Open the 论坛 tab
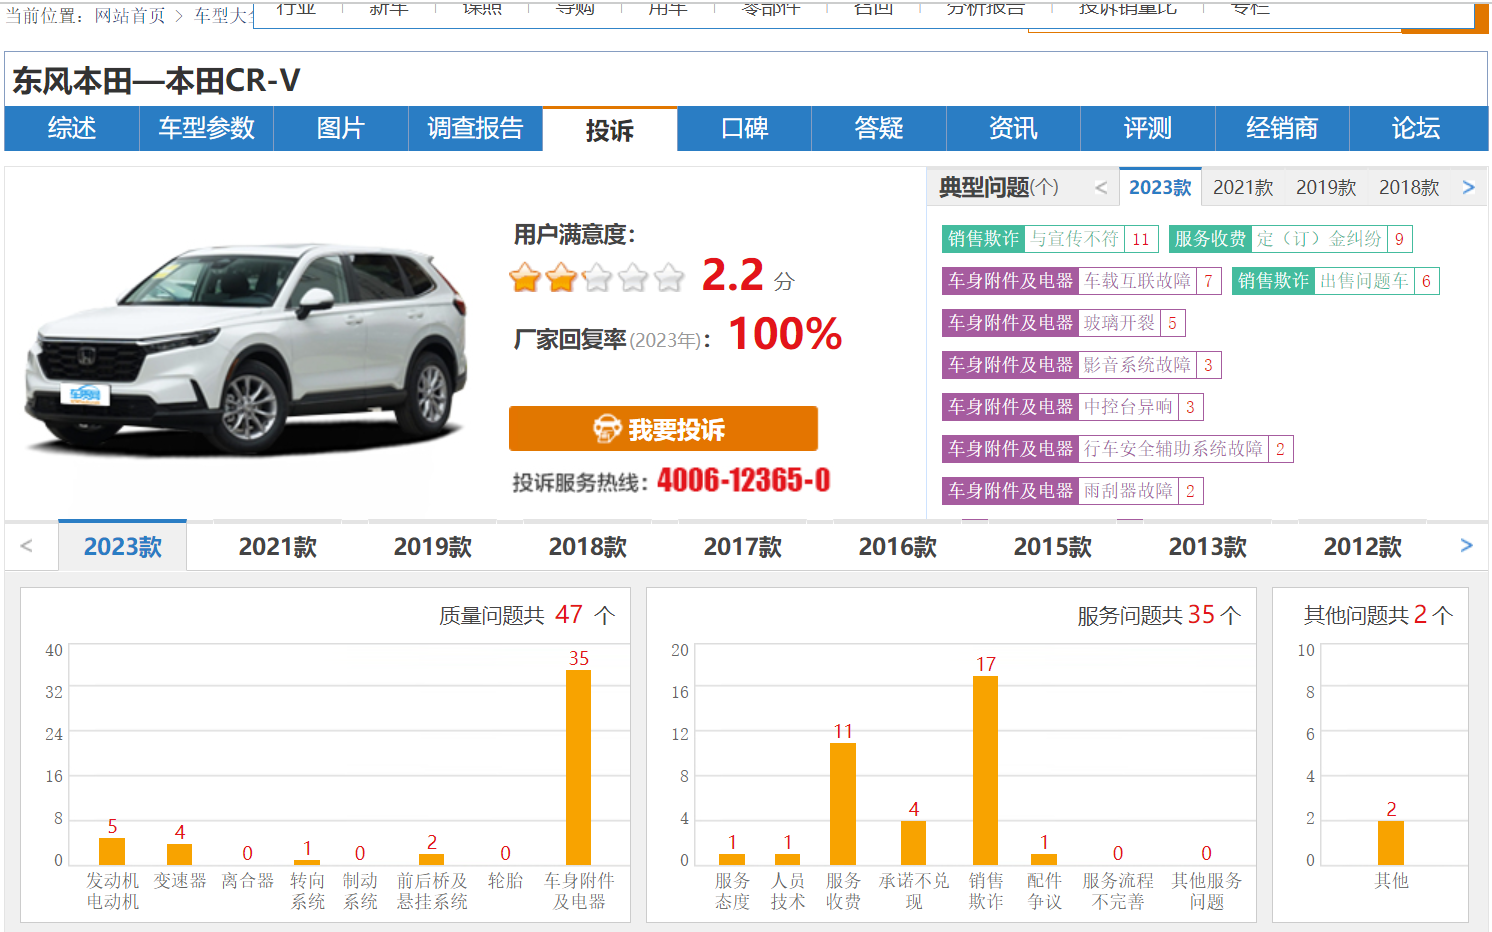Screen dimensions: 1492x932 pyautogui.click(x=1417, y=128)
